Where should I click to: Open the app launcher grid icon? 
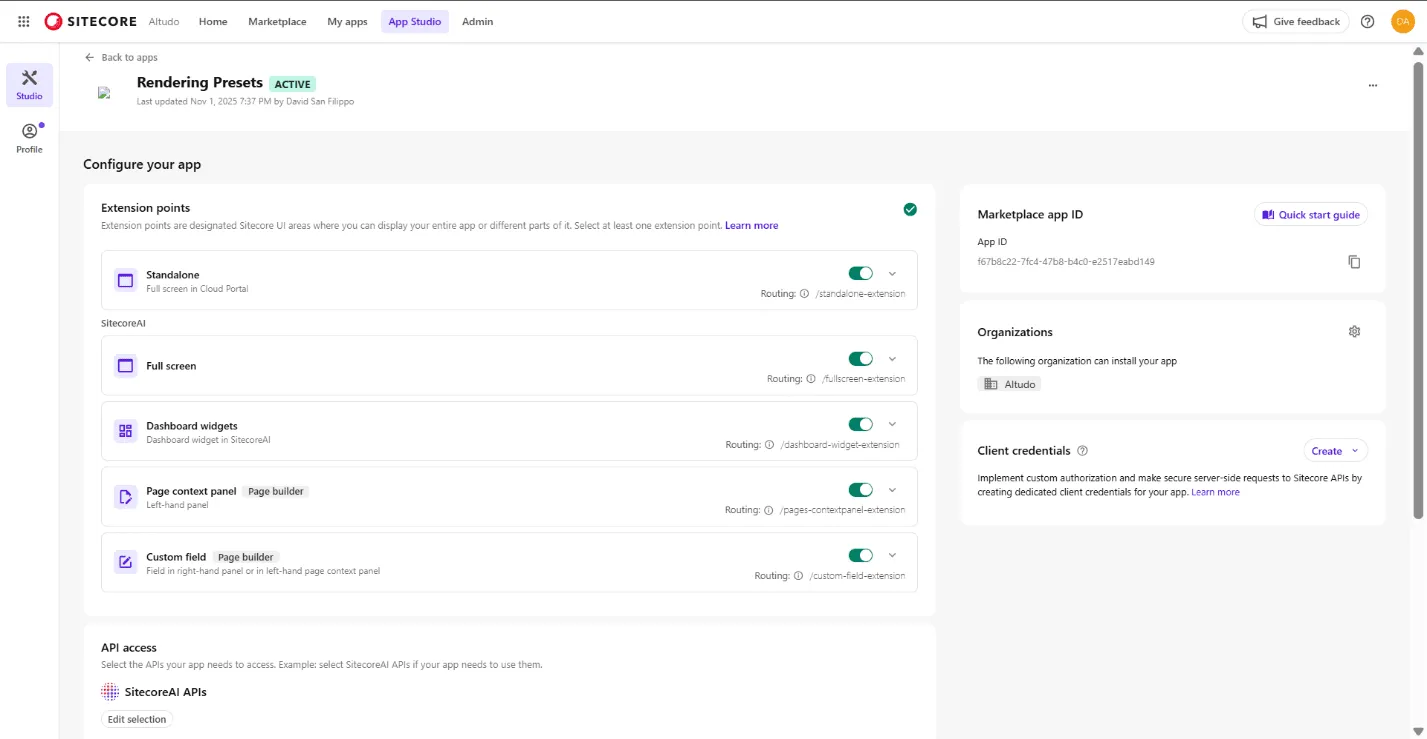(x=22, y=20)
